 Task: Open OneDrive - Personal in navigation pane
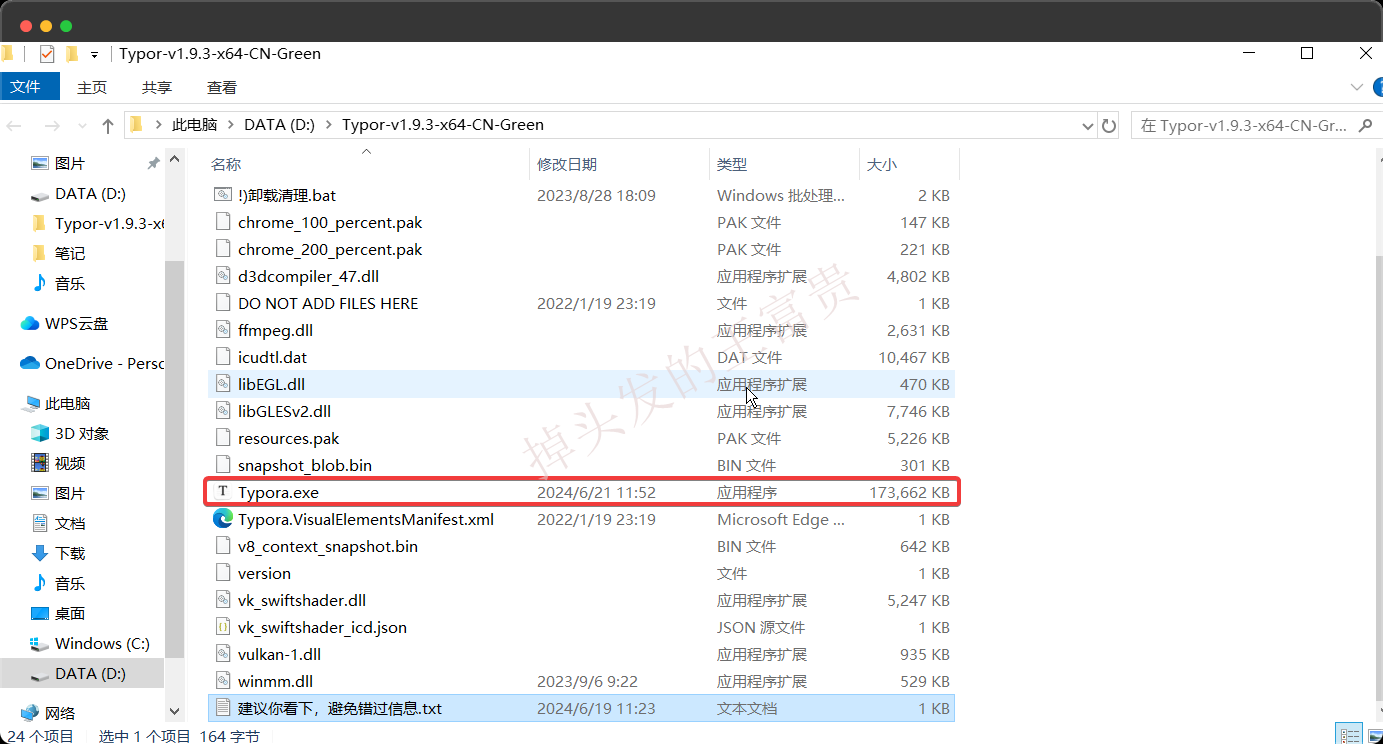[x=91, y=364]
